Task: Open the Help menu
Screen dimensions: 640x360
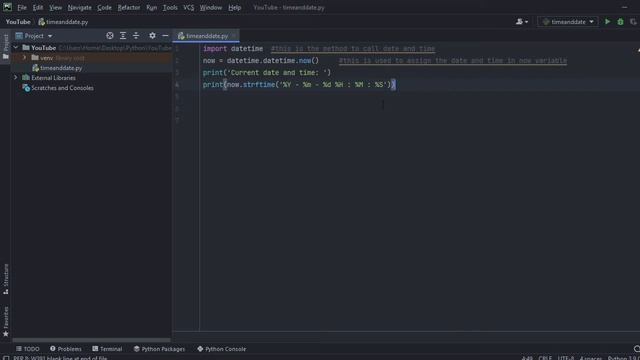Action: coord(234,7)
